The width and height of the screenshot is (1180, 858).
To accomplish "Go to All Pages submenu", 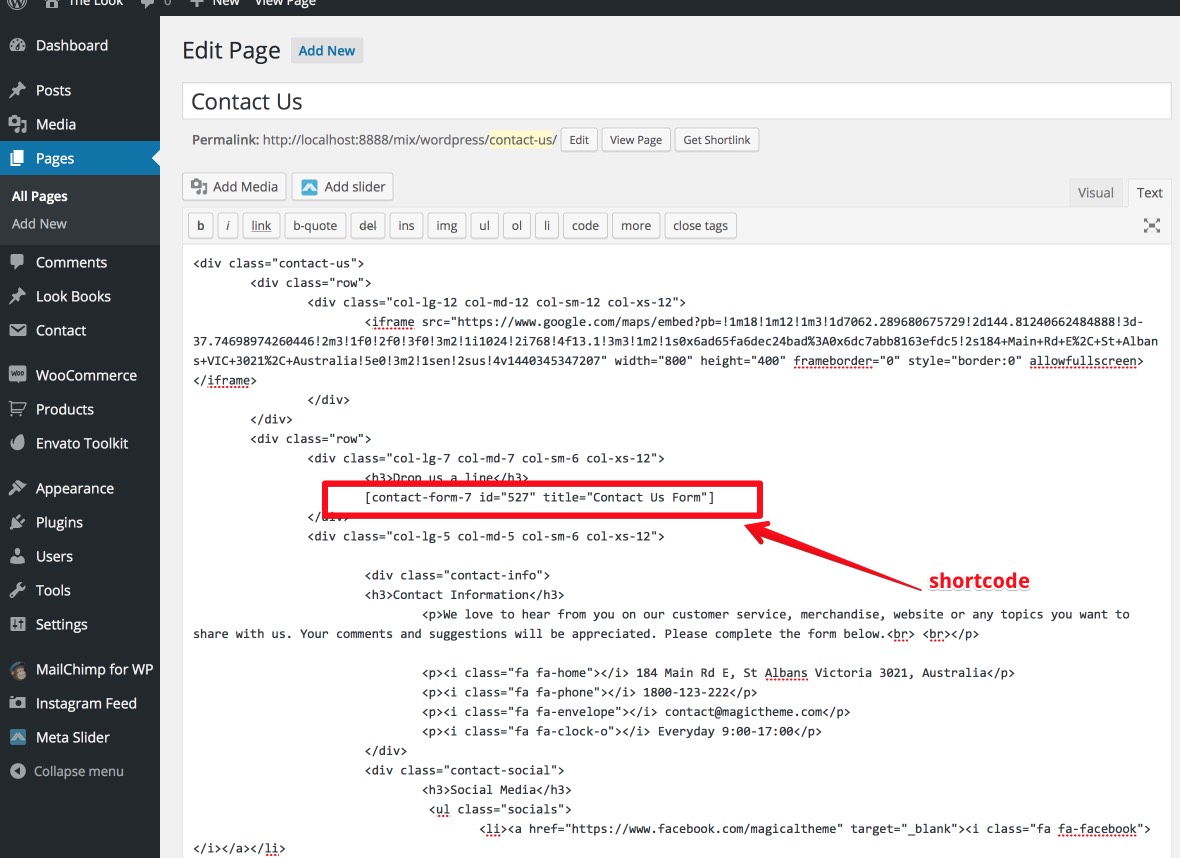I will [x=40, y=196].
